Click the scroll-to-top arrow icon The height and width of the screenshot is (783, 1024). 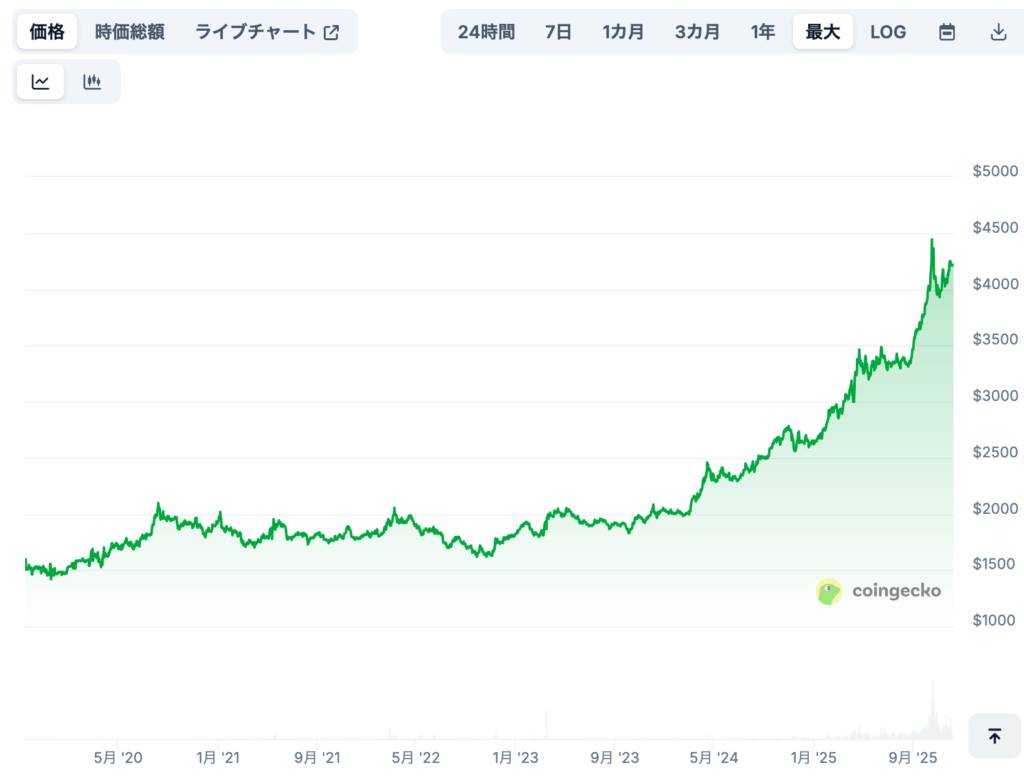click(995, 736)
